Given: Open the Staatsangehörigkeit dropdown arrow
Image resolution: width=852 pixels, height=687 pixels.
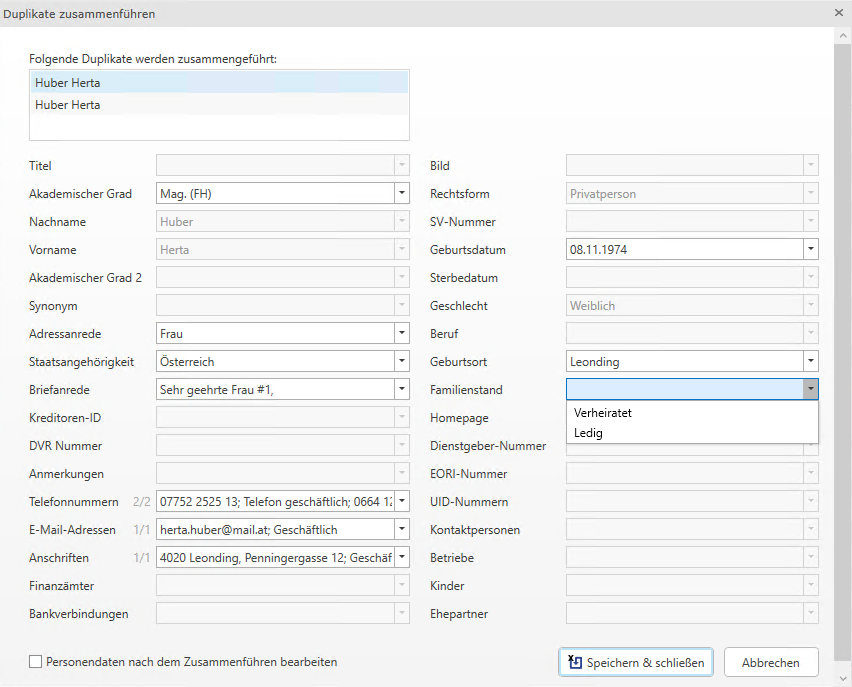Looking at the screenshot, I should 401,362.
